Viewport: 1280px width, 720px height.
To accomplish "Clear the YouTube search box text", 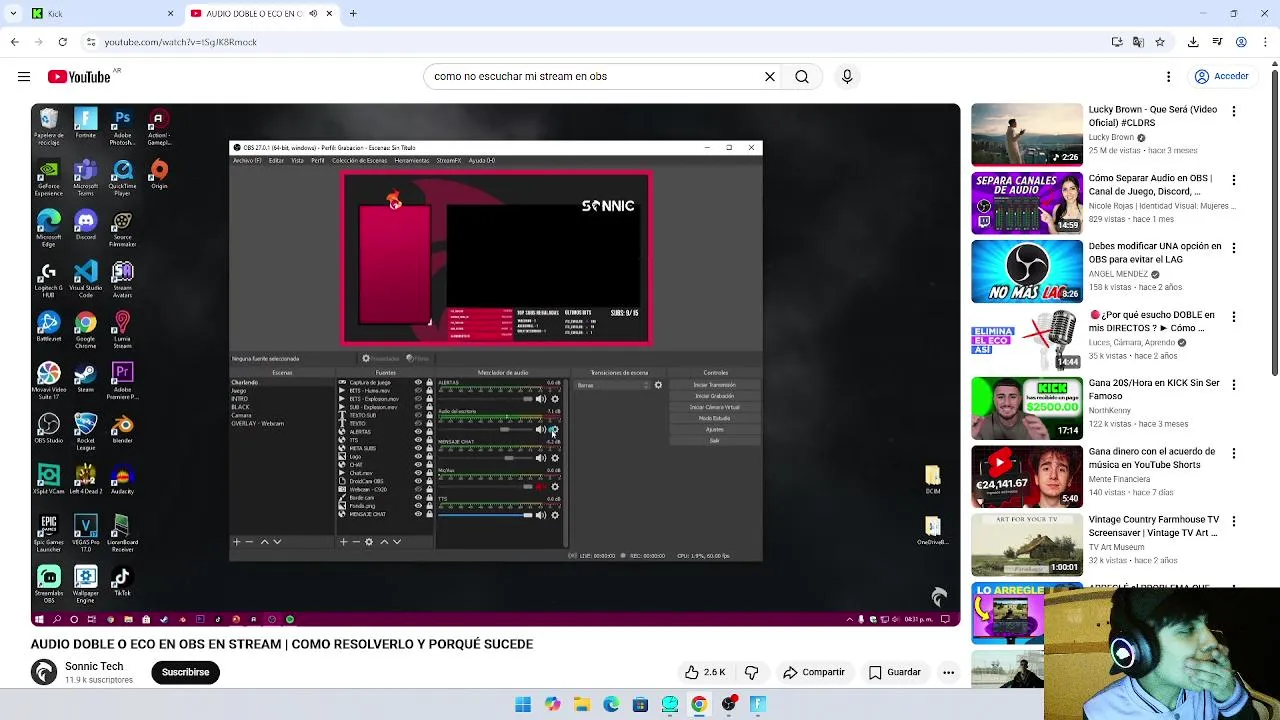I will click(x=770, y=76).
